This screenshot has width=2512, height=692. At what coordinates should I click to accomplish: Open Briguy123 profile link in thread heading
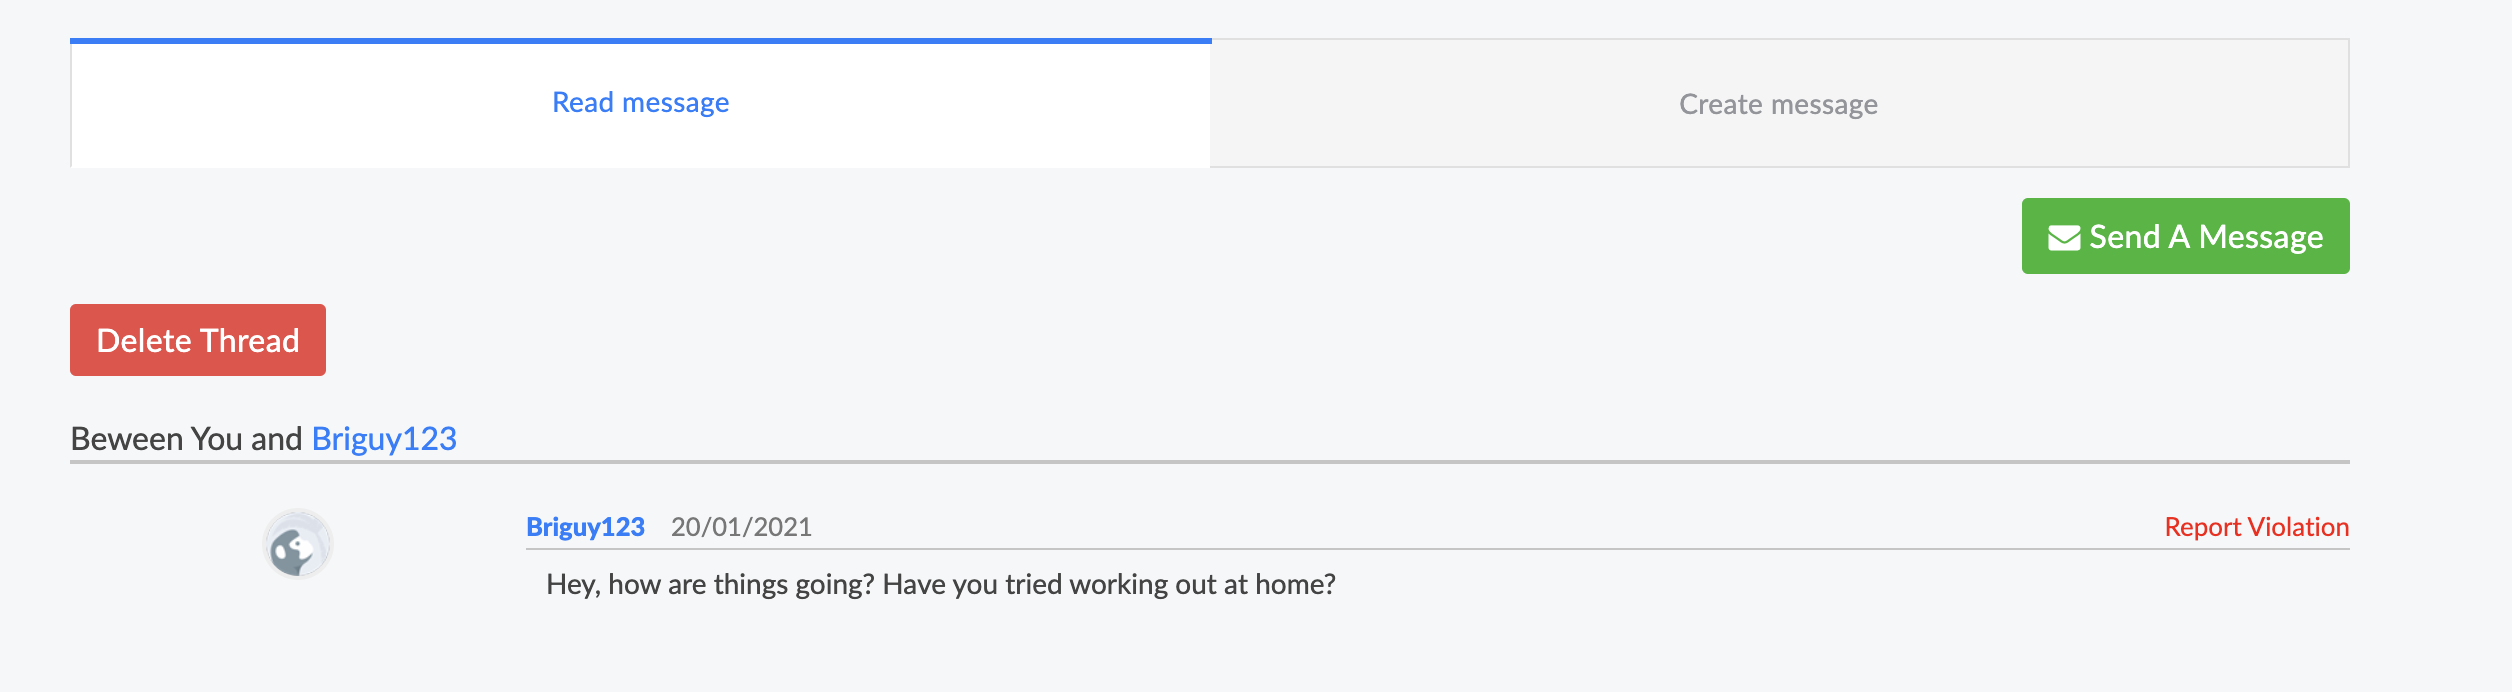[x=384, y=439]
